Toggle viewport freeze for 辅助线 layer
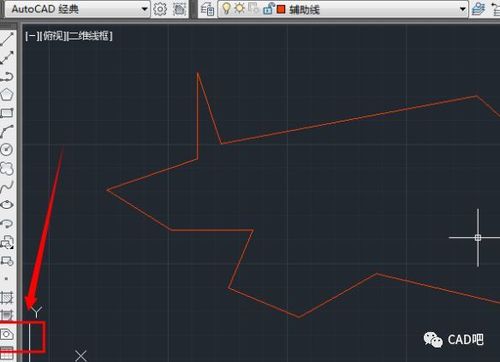Image resolution: width=500 pixels, height=362 pixels. (253, 9)
